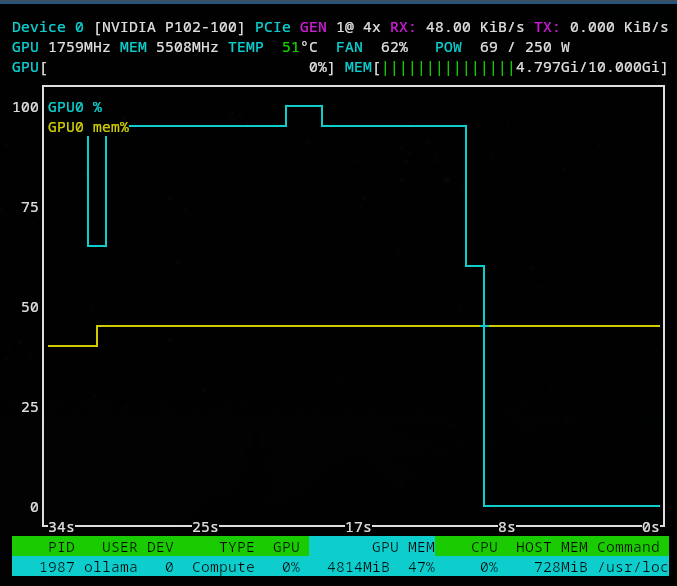Sort processes by USER column header
This screenshot has height=586, width=677.
120,547
